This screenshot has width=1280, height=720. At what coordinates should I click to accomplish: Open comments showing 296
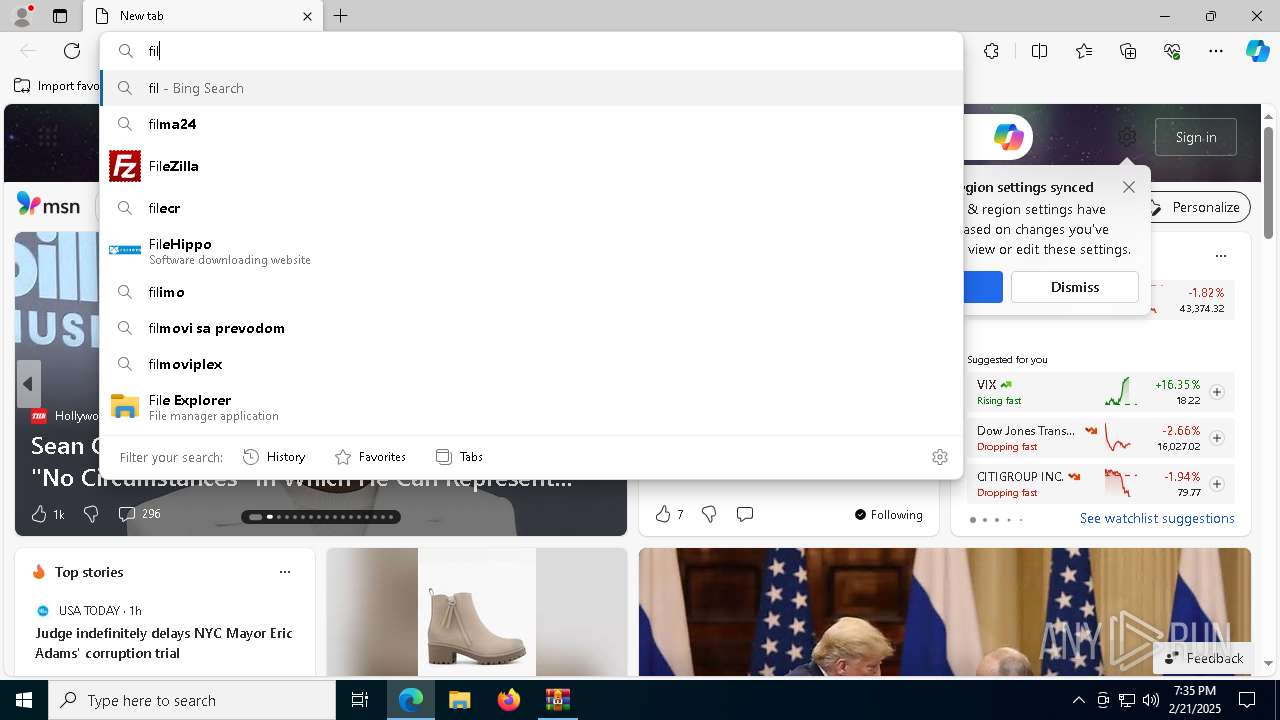pyautogui.click(x=139, y=514)
